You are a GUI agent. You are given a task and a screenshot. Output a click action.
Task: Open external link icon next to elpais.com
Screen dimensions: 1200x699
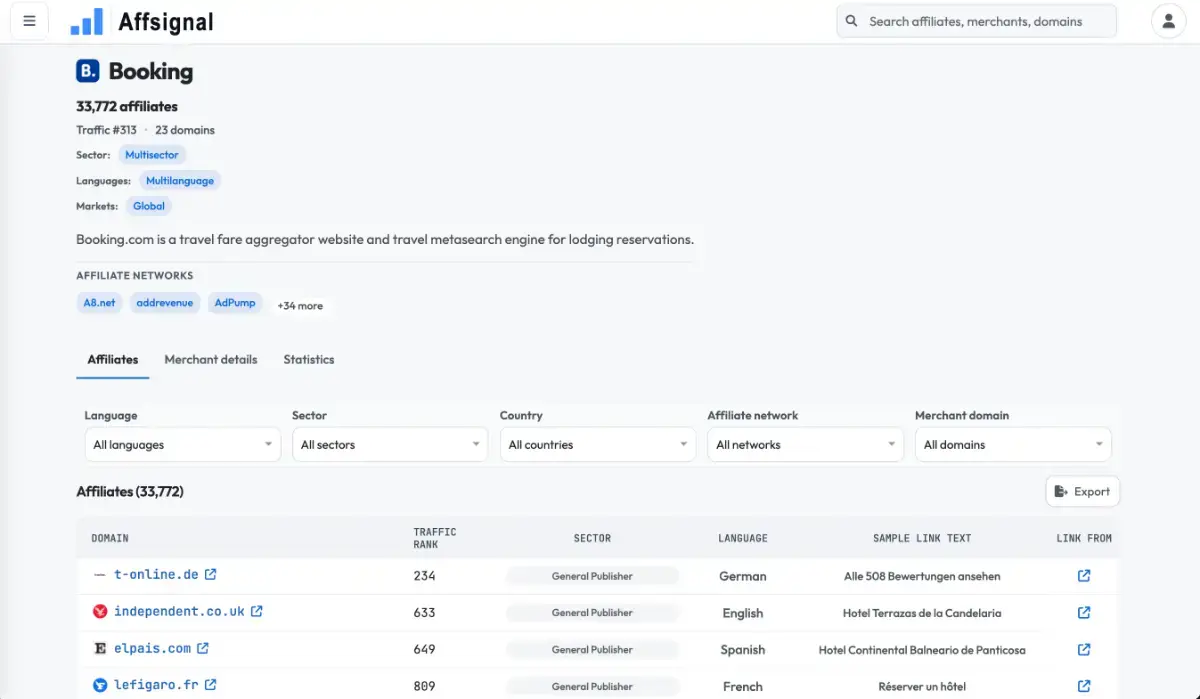pyautogui.click(x=202, y=648)
